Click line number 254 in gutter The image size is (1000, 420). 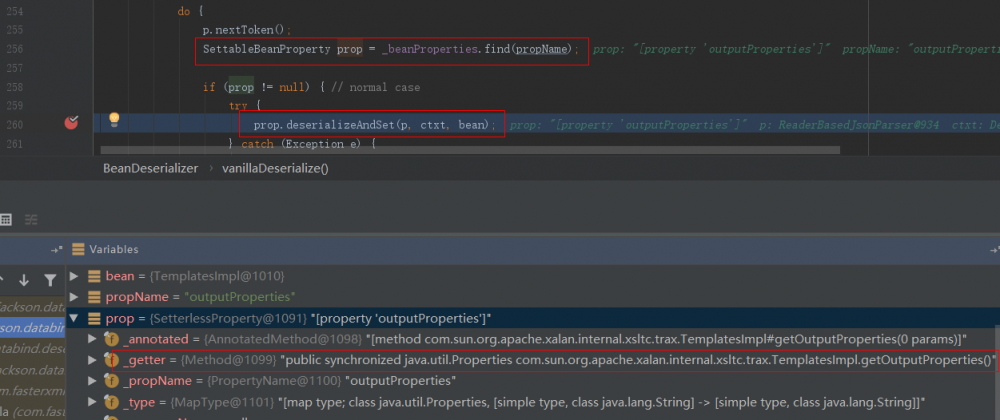pos(17,11)
